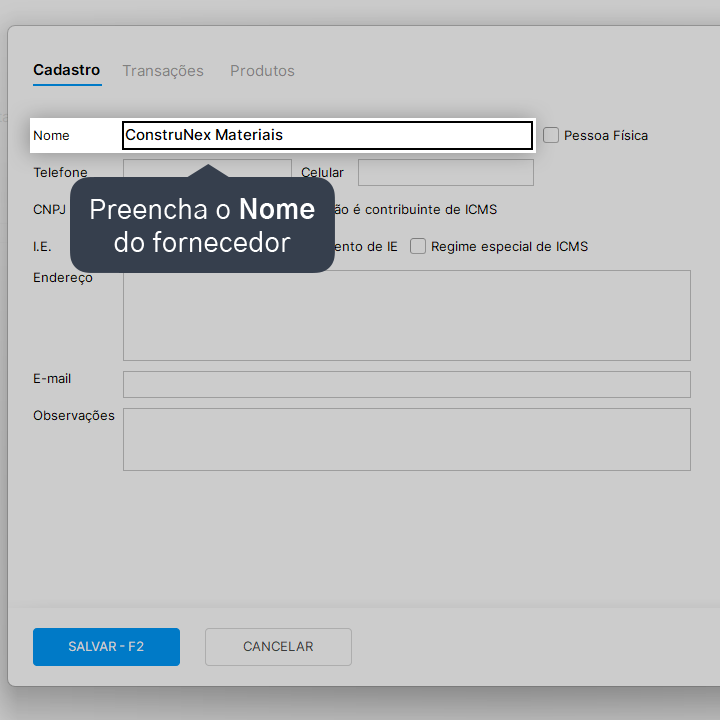Click inside the Endereço text area
This screenshot has height=720, width=720.
pos(406,315)
